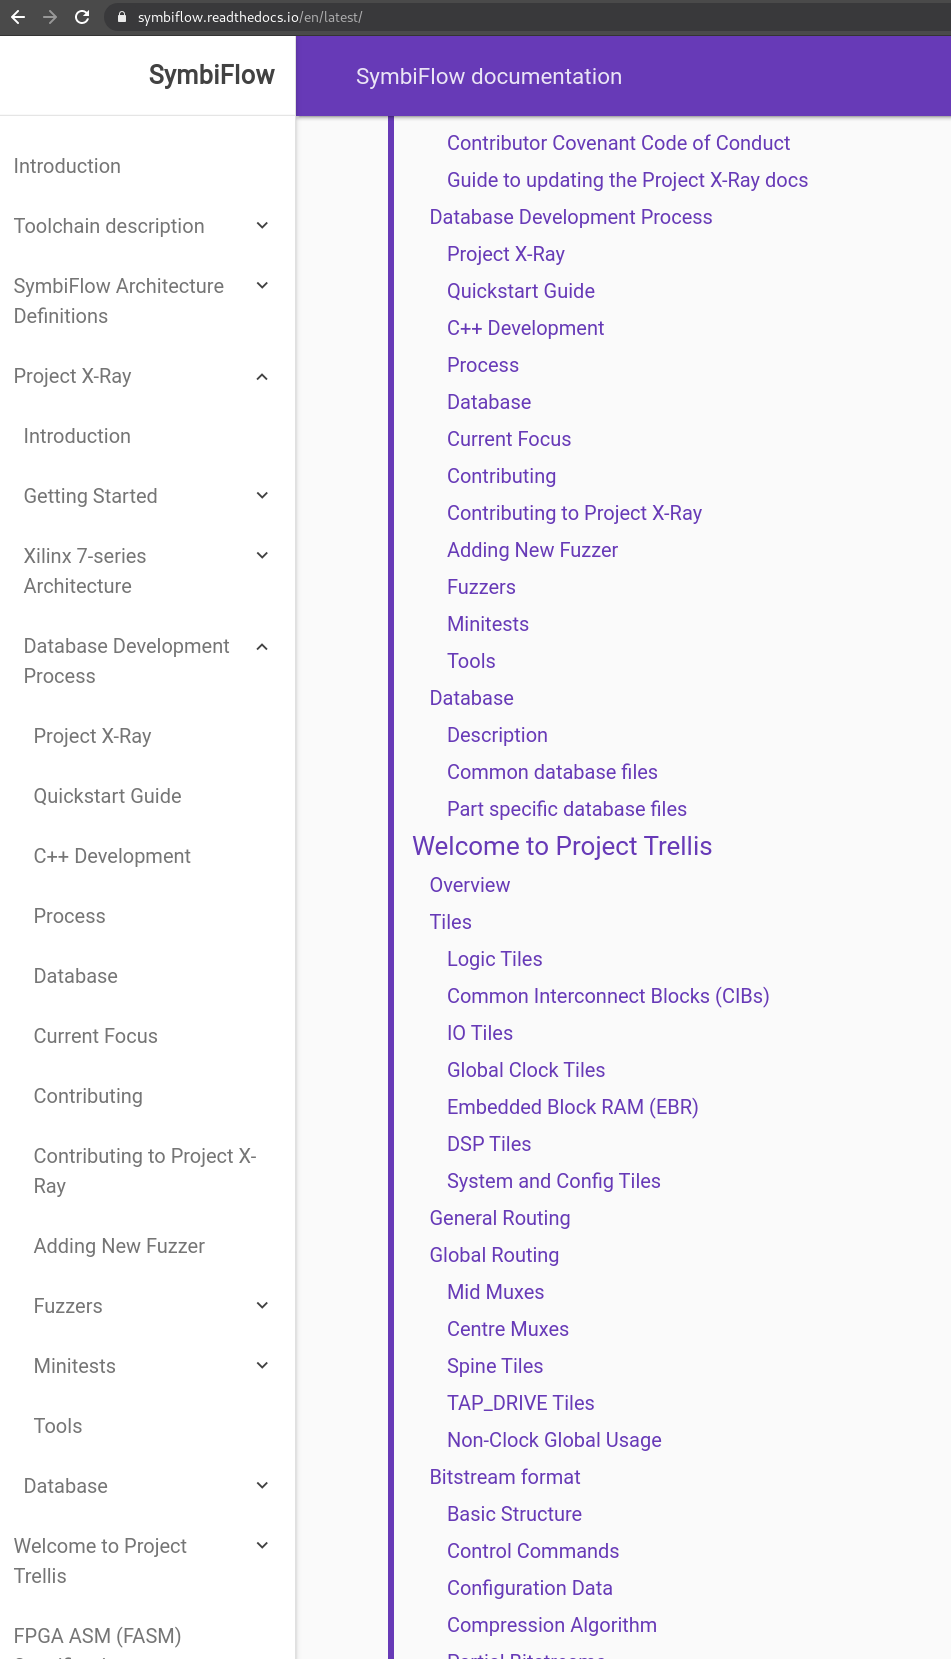Reload the page using the refresh icon
Image resolution: width=951 pixels, height=1659 pixels.
click(x=83, y=16)
